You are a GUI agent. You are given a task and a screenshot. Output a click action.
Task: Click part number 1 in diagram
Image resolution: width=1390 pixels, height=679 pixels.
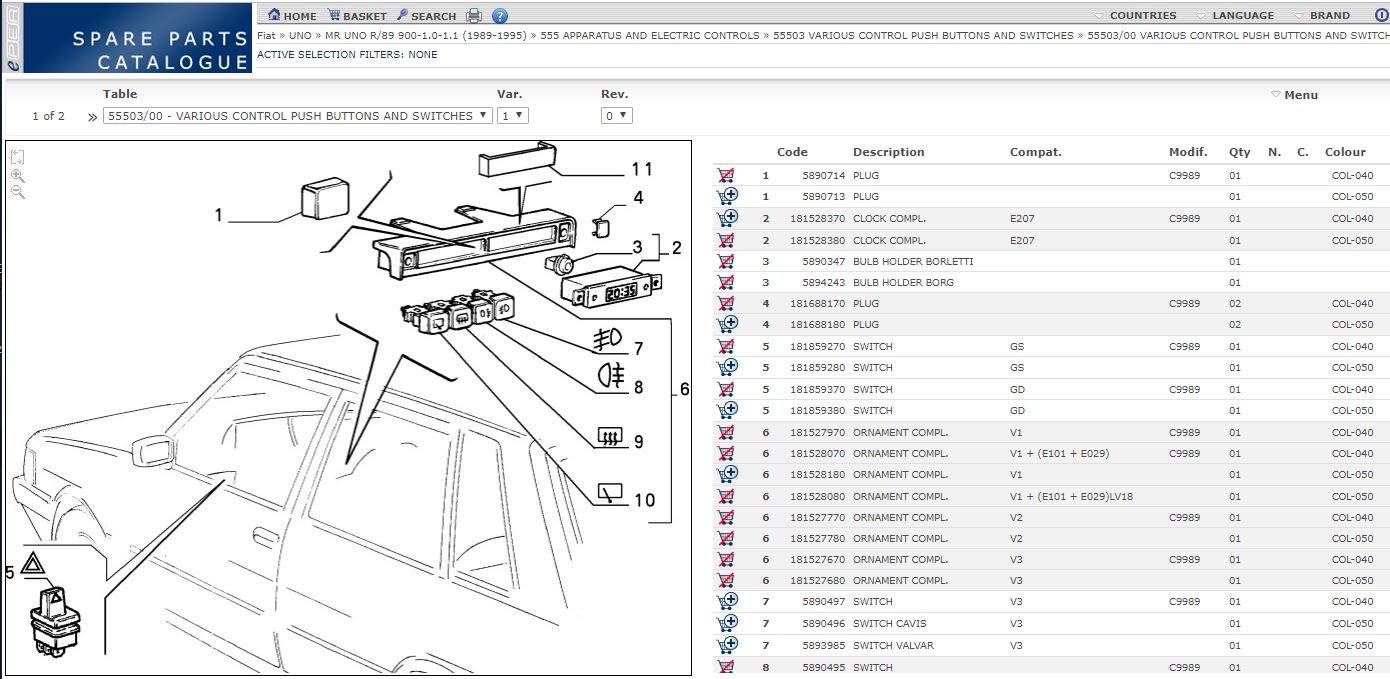(219, 214)
